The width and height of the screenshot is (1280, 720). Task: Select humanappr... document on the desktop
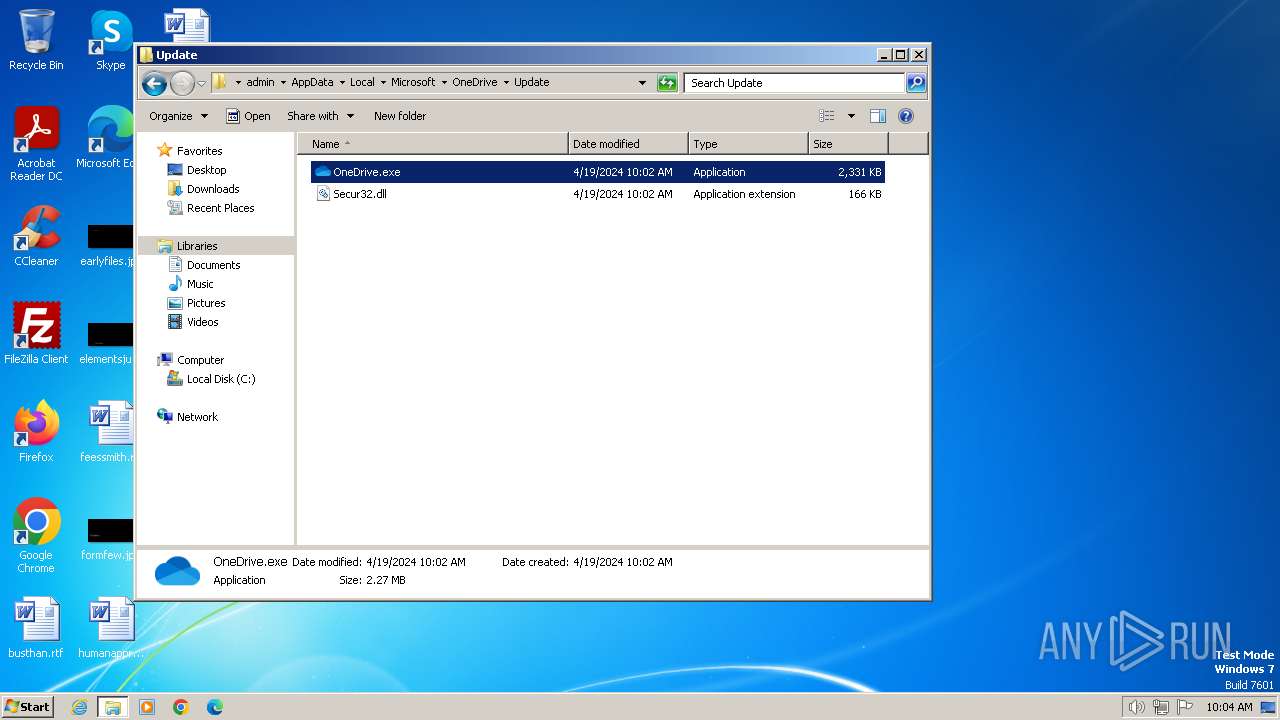point(111,628)
